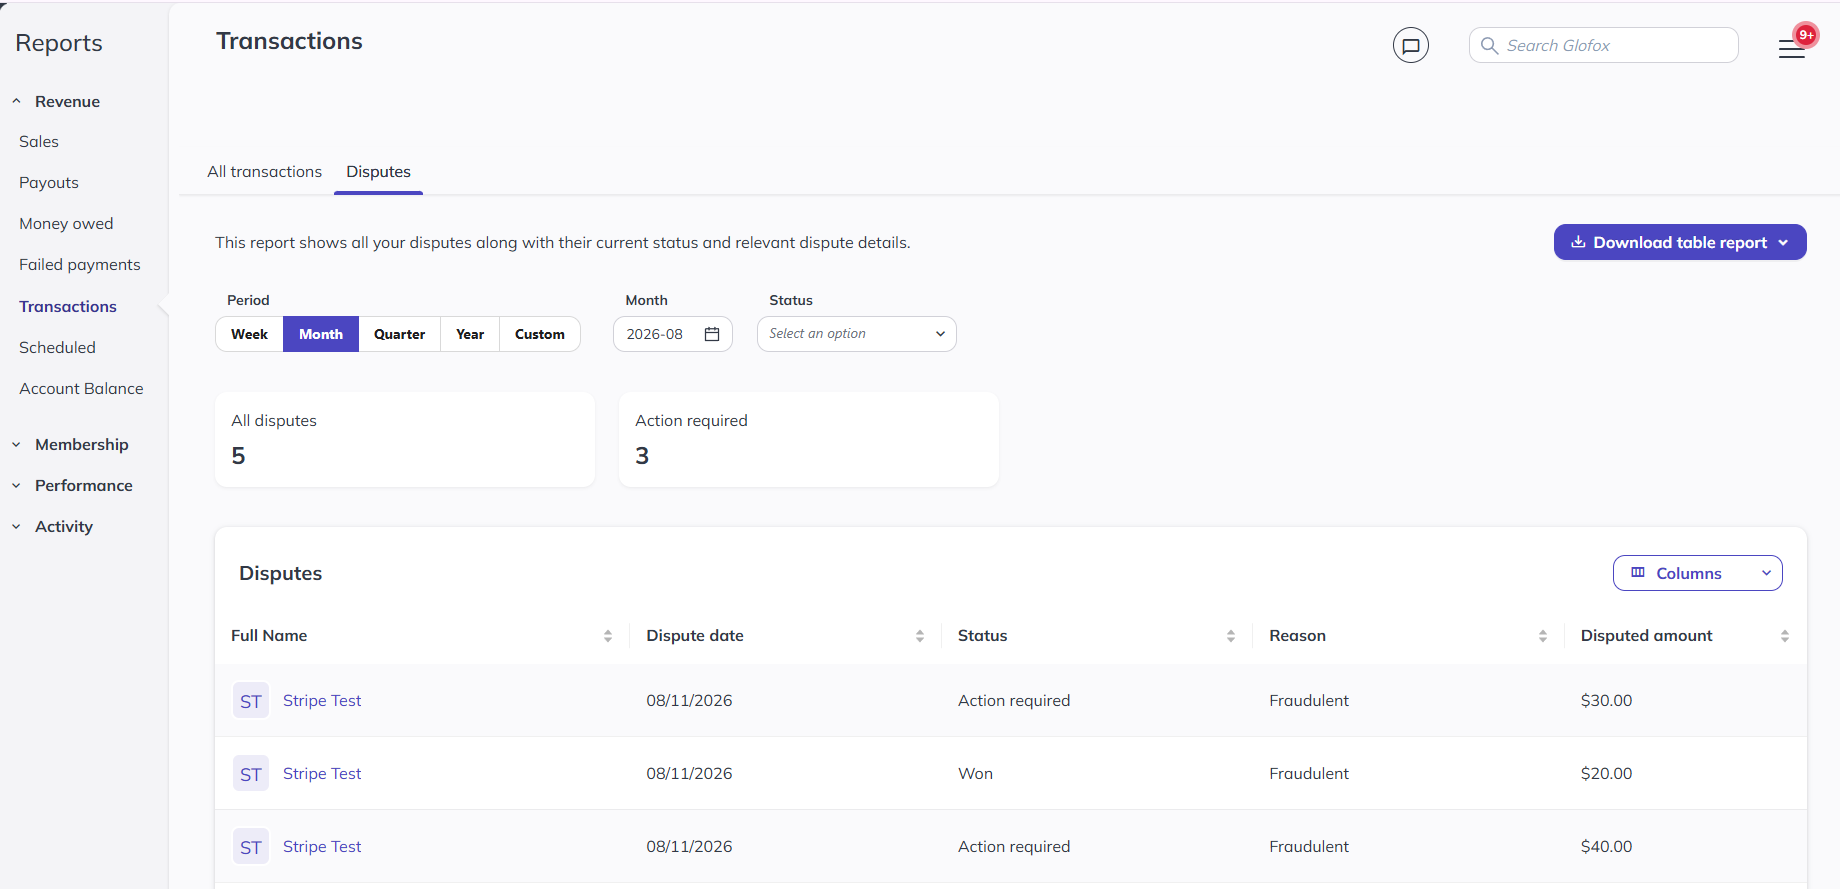Click ST avatar in $30.00 dispute row
This screenshot has width=1840, height=889.
[x=251, y=701]
